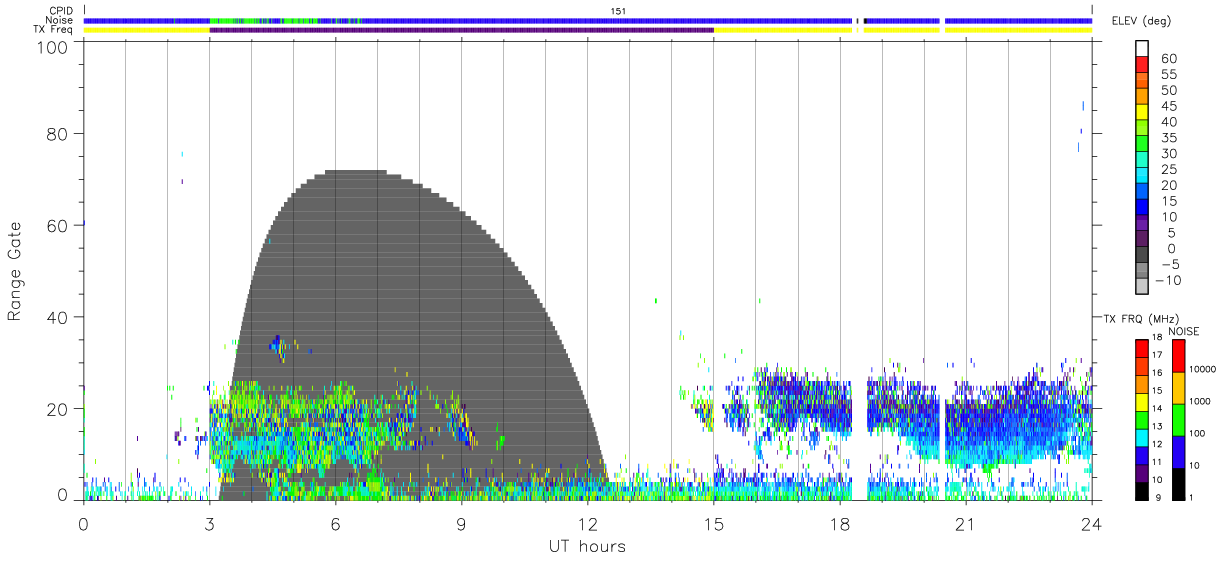This screenshot has height=567, width=1228.
Task: Pick the white top box of ELEV colorbar
Action: pyautogui.click(x=1143, y=48)
